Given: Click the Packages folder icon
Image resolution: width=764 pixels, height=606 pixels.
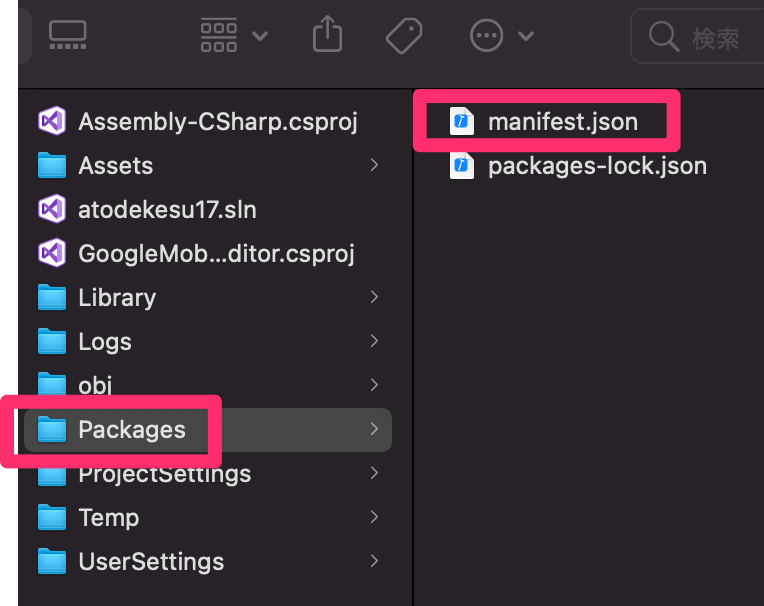Looking at the screenshot, I should 52,429.
